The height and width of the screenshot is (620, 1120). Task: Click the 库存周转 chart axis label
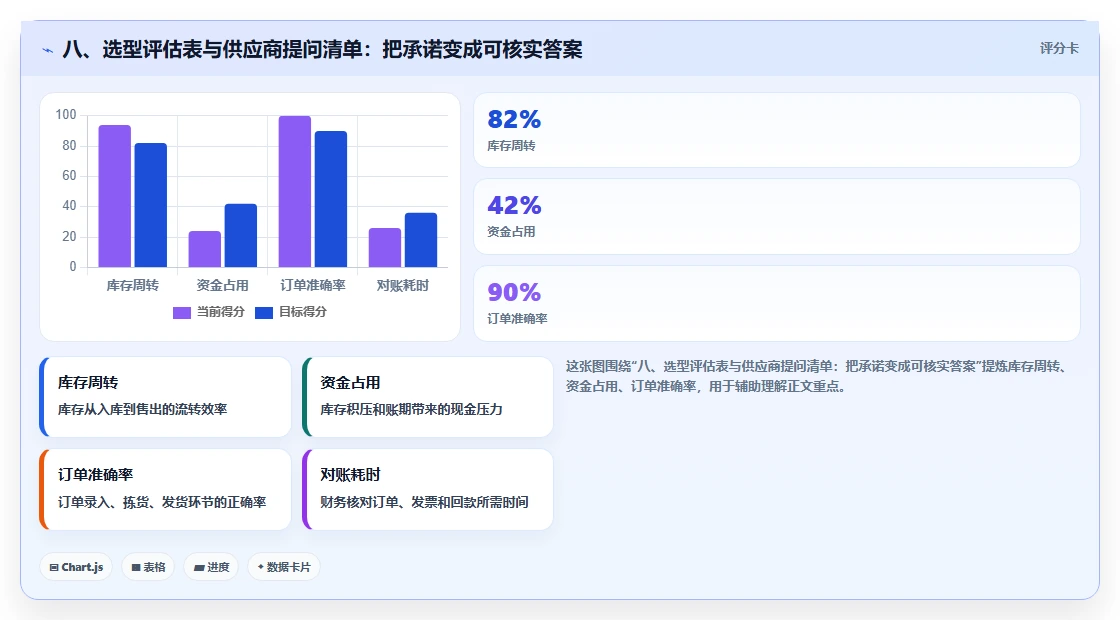pyautogui.click(x=133, y=286)
